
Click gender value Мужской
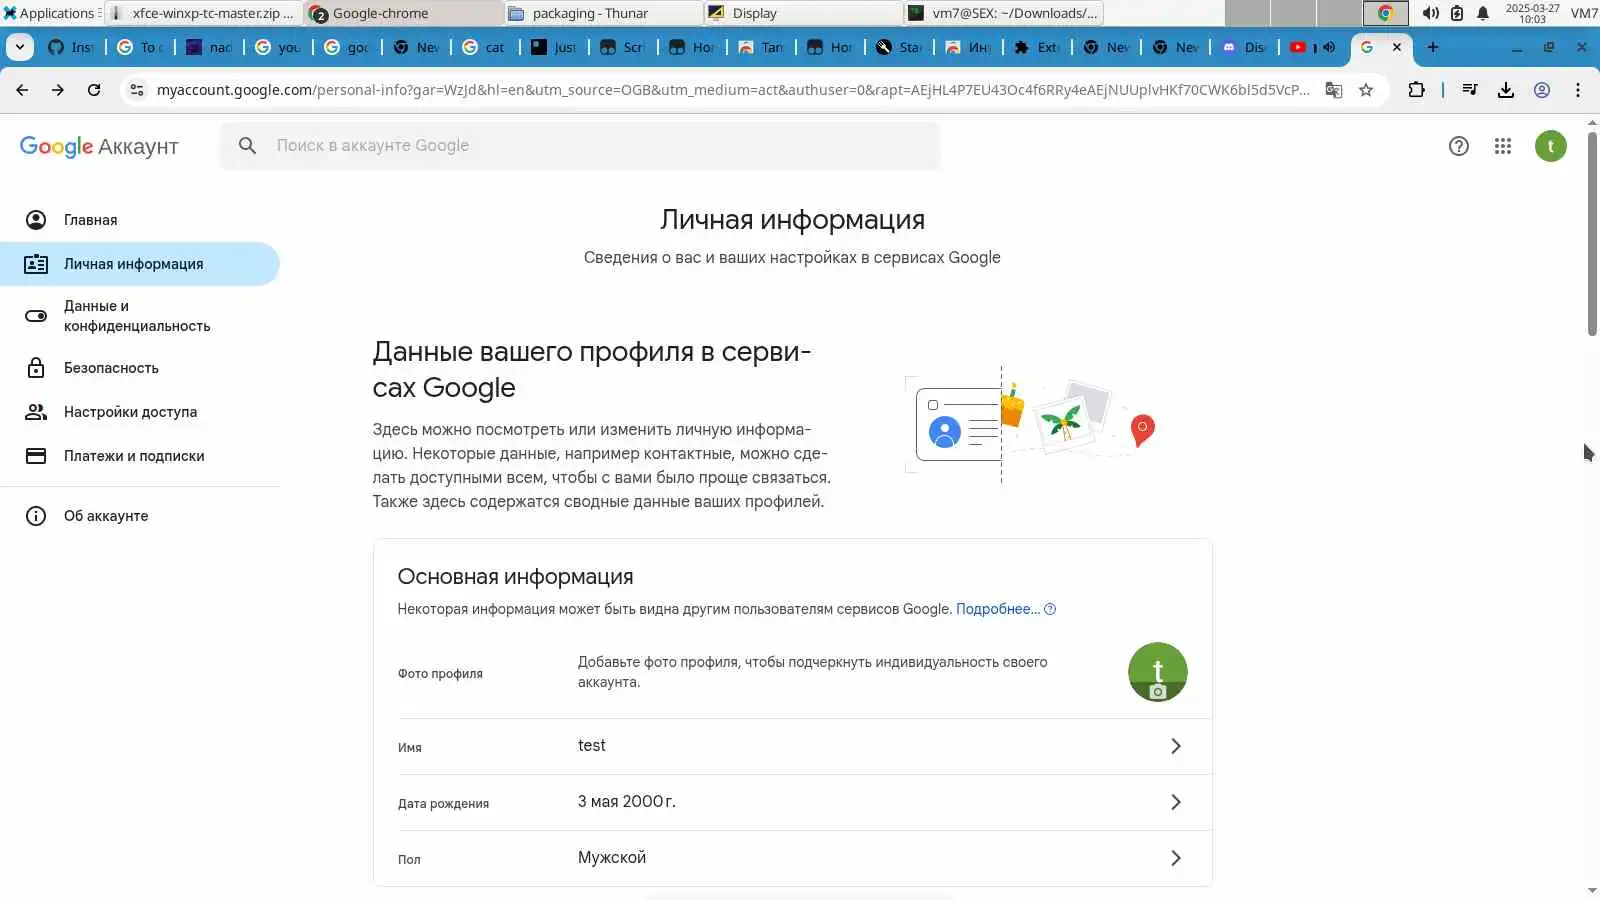612,858
